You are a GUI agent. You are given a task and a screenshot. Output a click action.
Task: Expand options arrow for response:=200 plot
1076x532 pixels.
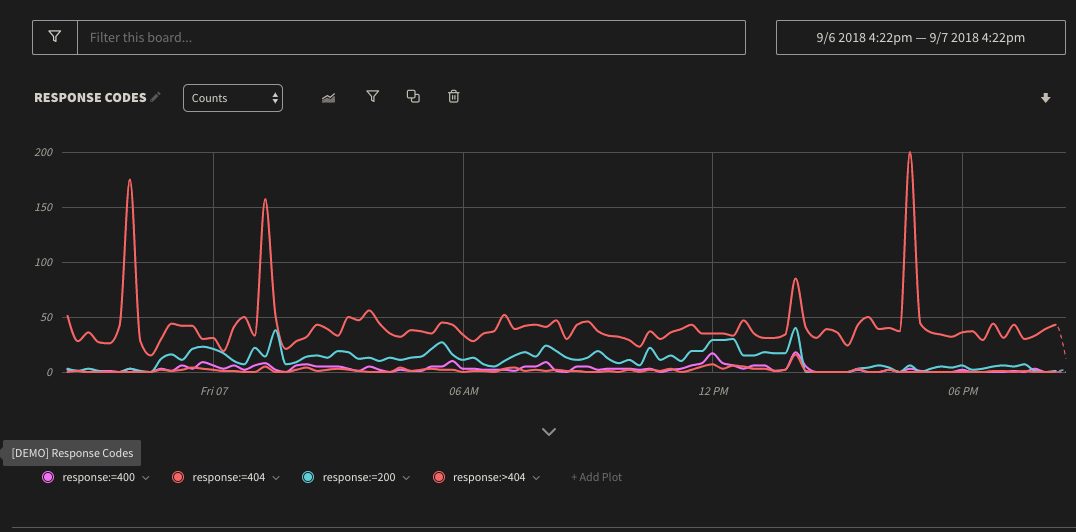406,478
